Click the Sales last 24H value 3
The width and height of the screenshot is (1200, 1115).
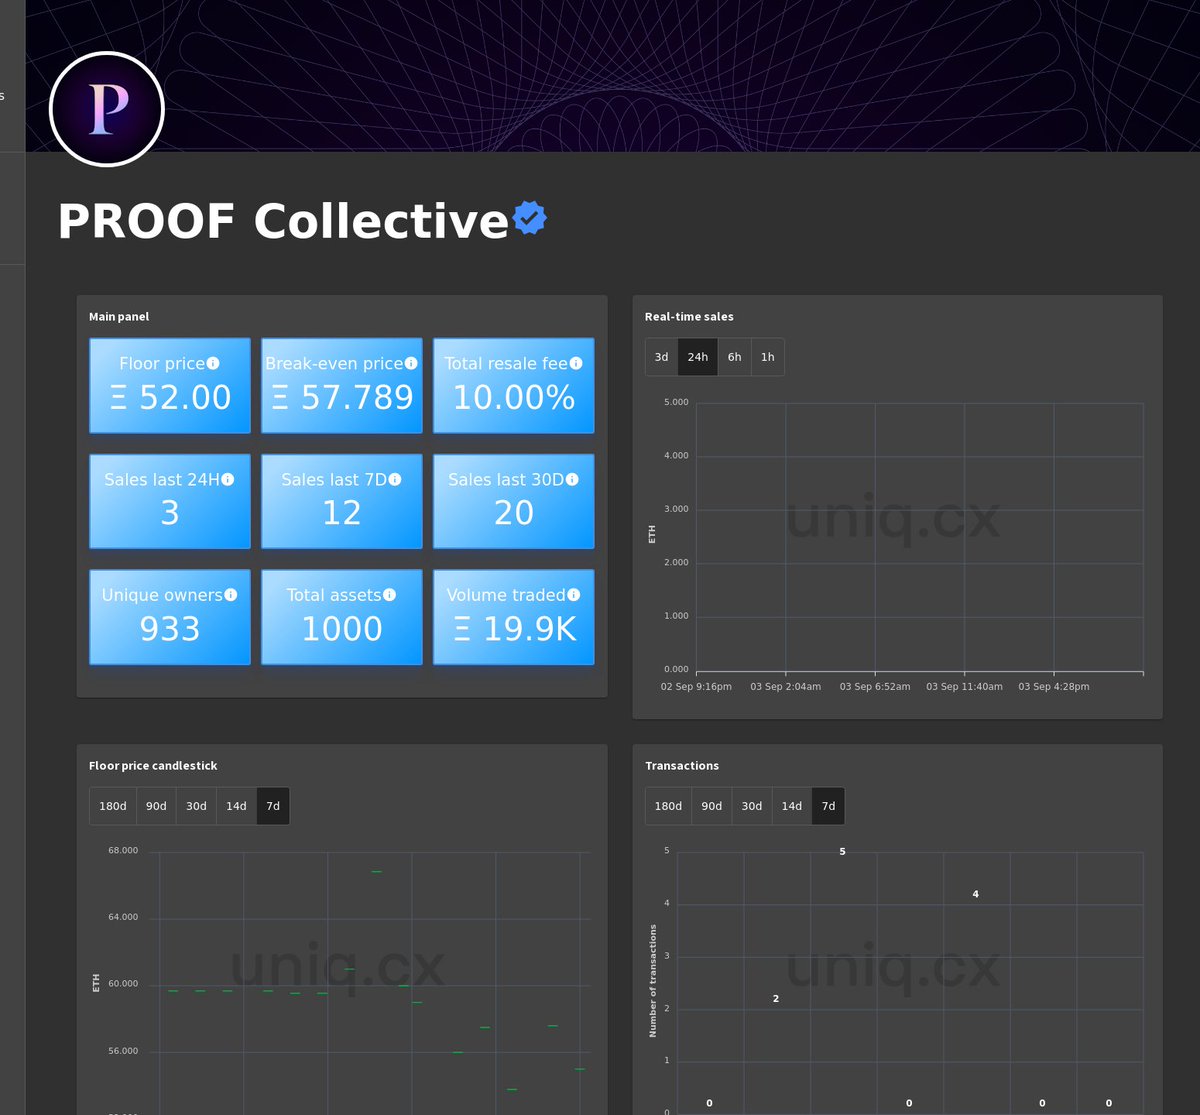pos(170,513)
